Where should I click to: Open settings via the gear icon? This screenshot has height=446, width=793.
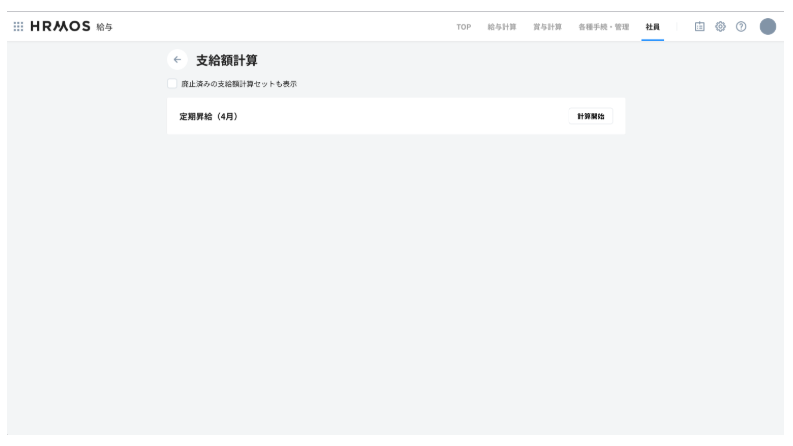[720, 26]
